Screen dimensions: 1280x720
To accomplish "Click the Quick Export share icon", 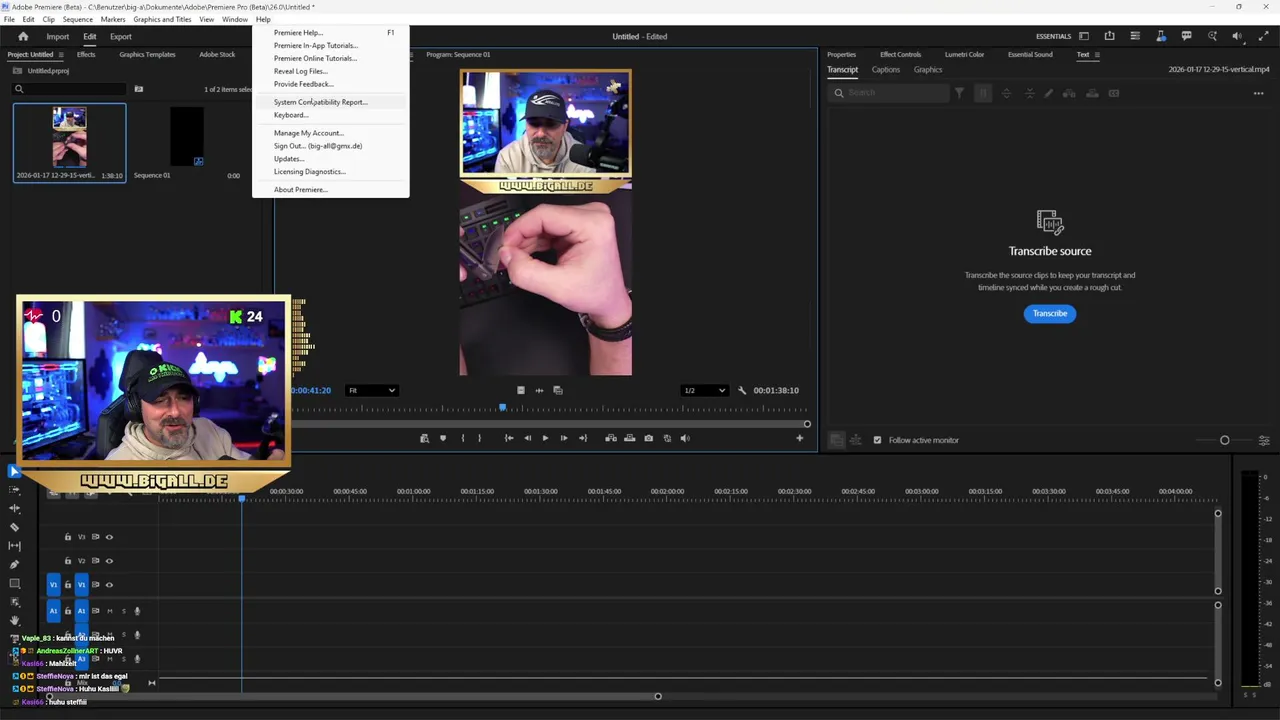I will 1109,36.
